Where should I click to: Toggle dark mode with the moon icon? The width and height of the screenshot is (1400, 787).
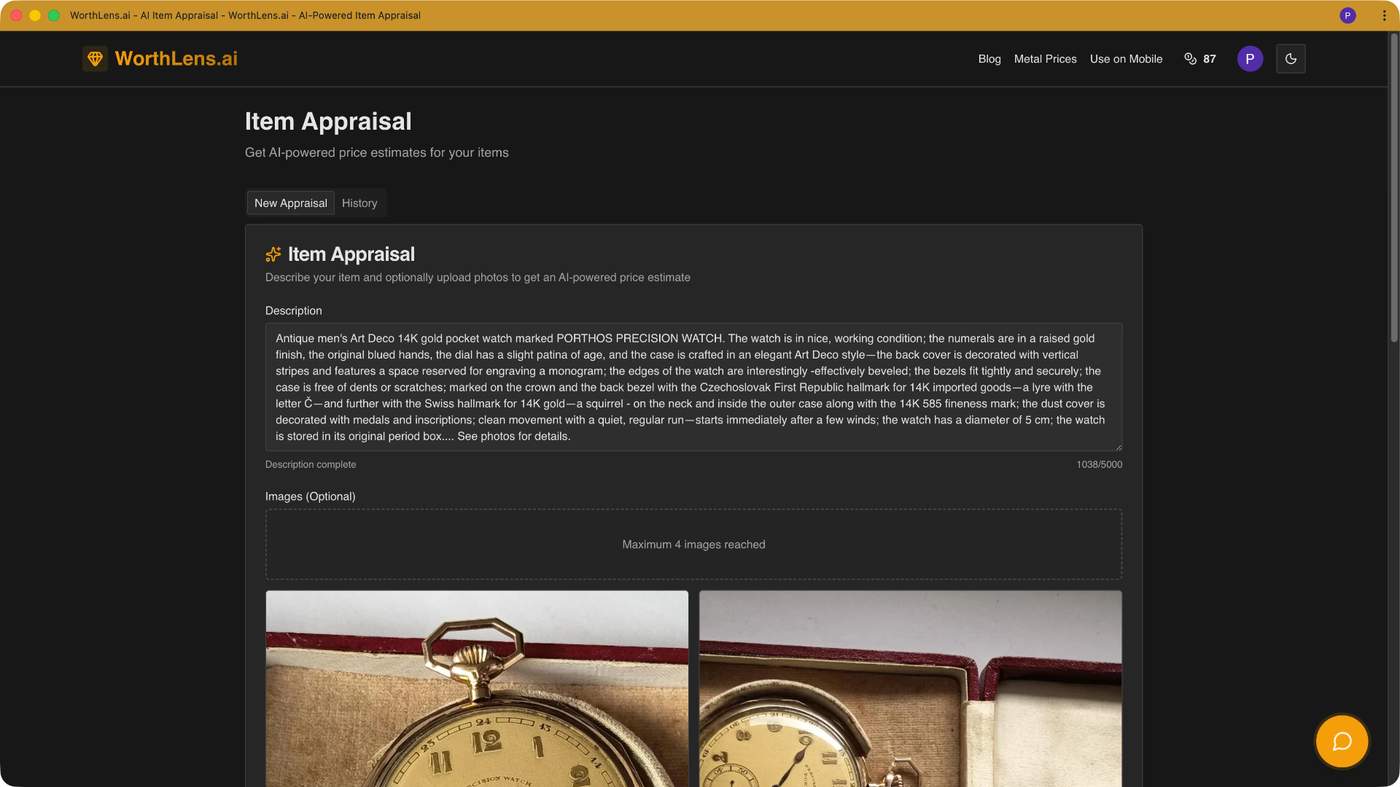pos(1290,59)
